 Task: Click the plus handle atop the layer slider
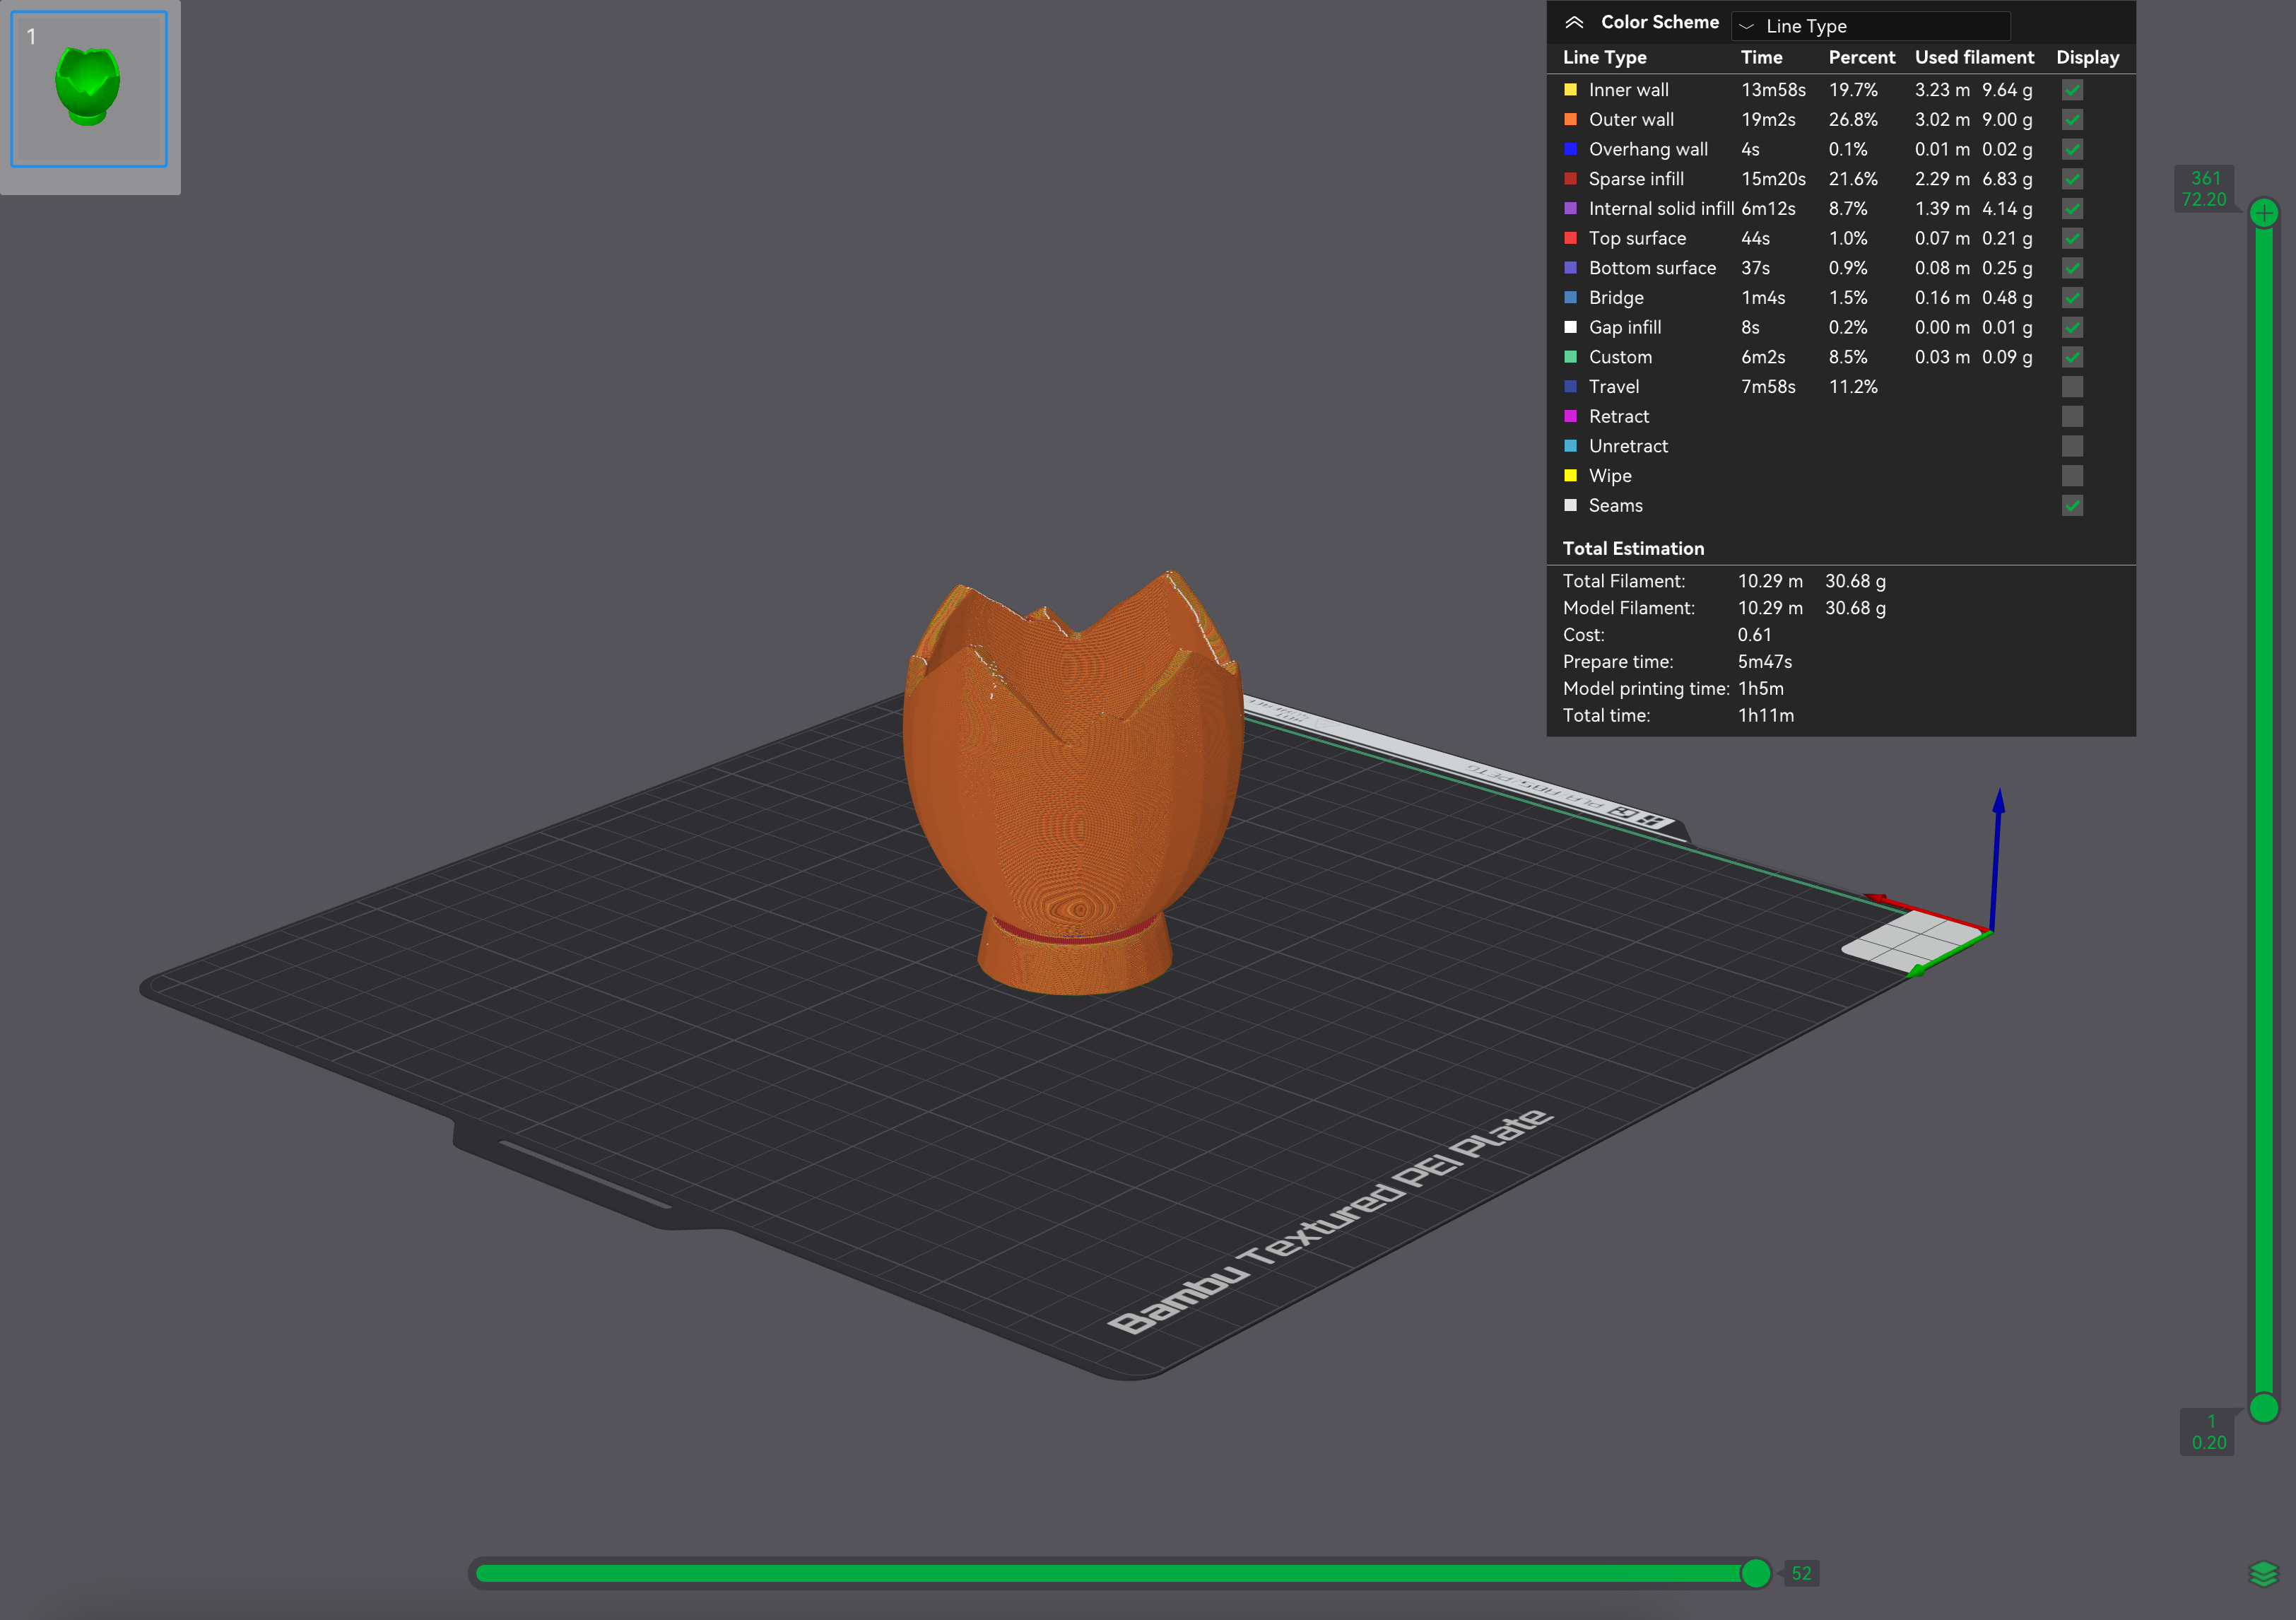point(2264,213)
